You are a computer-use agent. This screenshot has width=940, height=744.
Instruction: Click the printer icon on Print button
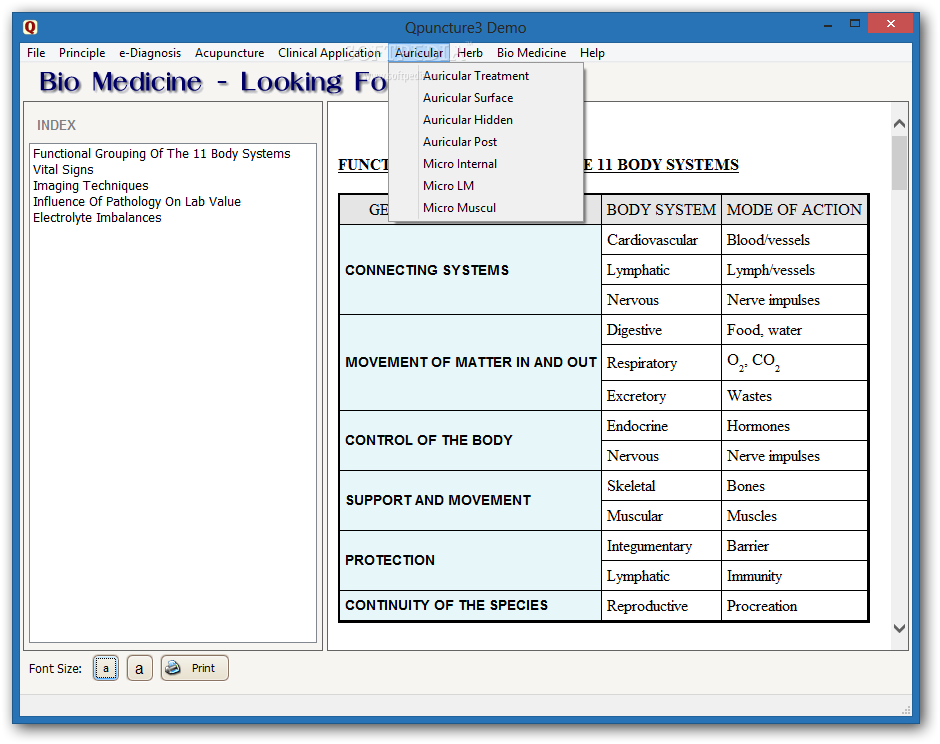click(x=173, y=667)
